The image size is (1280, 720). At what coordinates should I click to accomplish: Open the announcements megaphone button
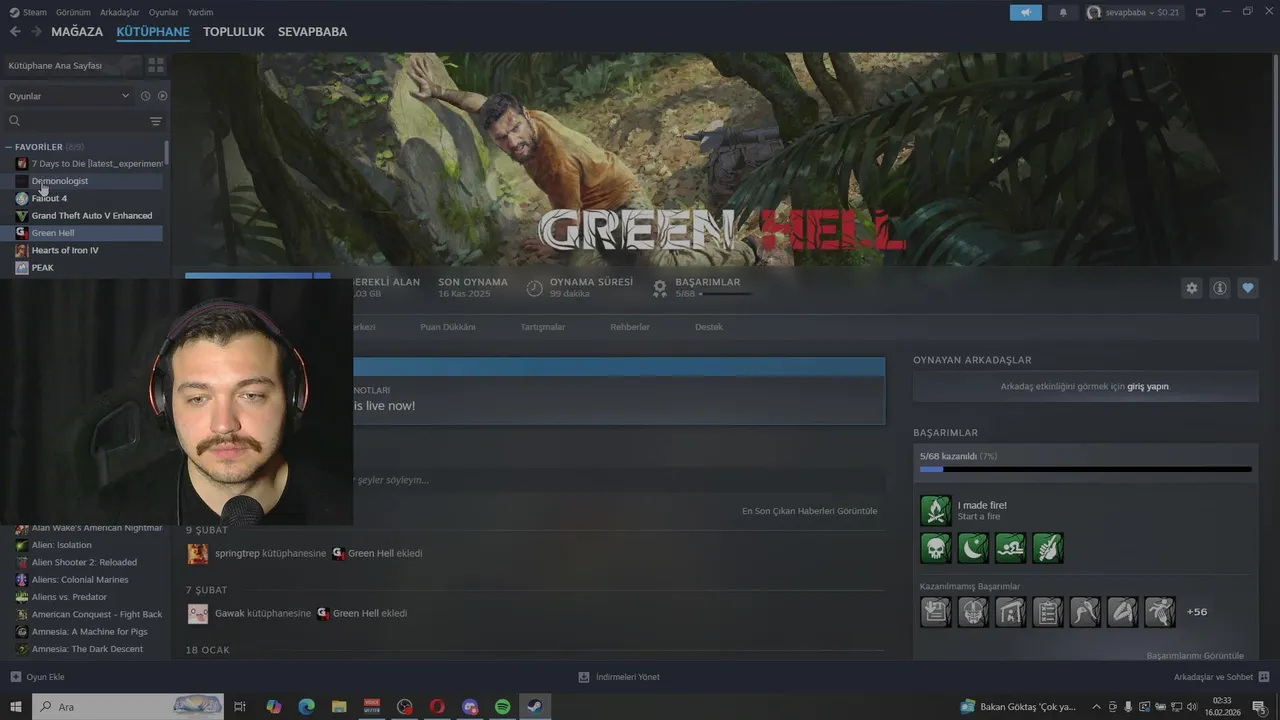pos(1025,12)
